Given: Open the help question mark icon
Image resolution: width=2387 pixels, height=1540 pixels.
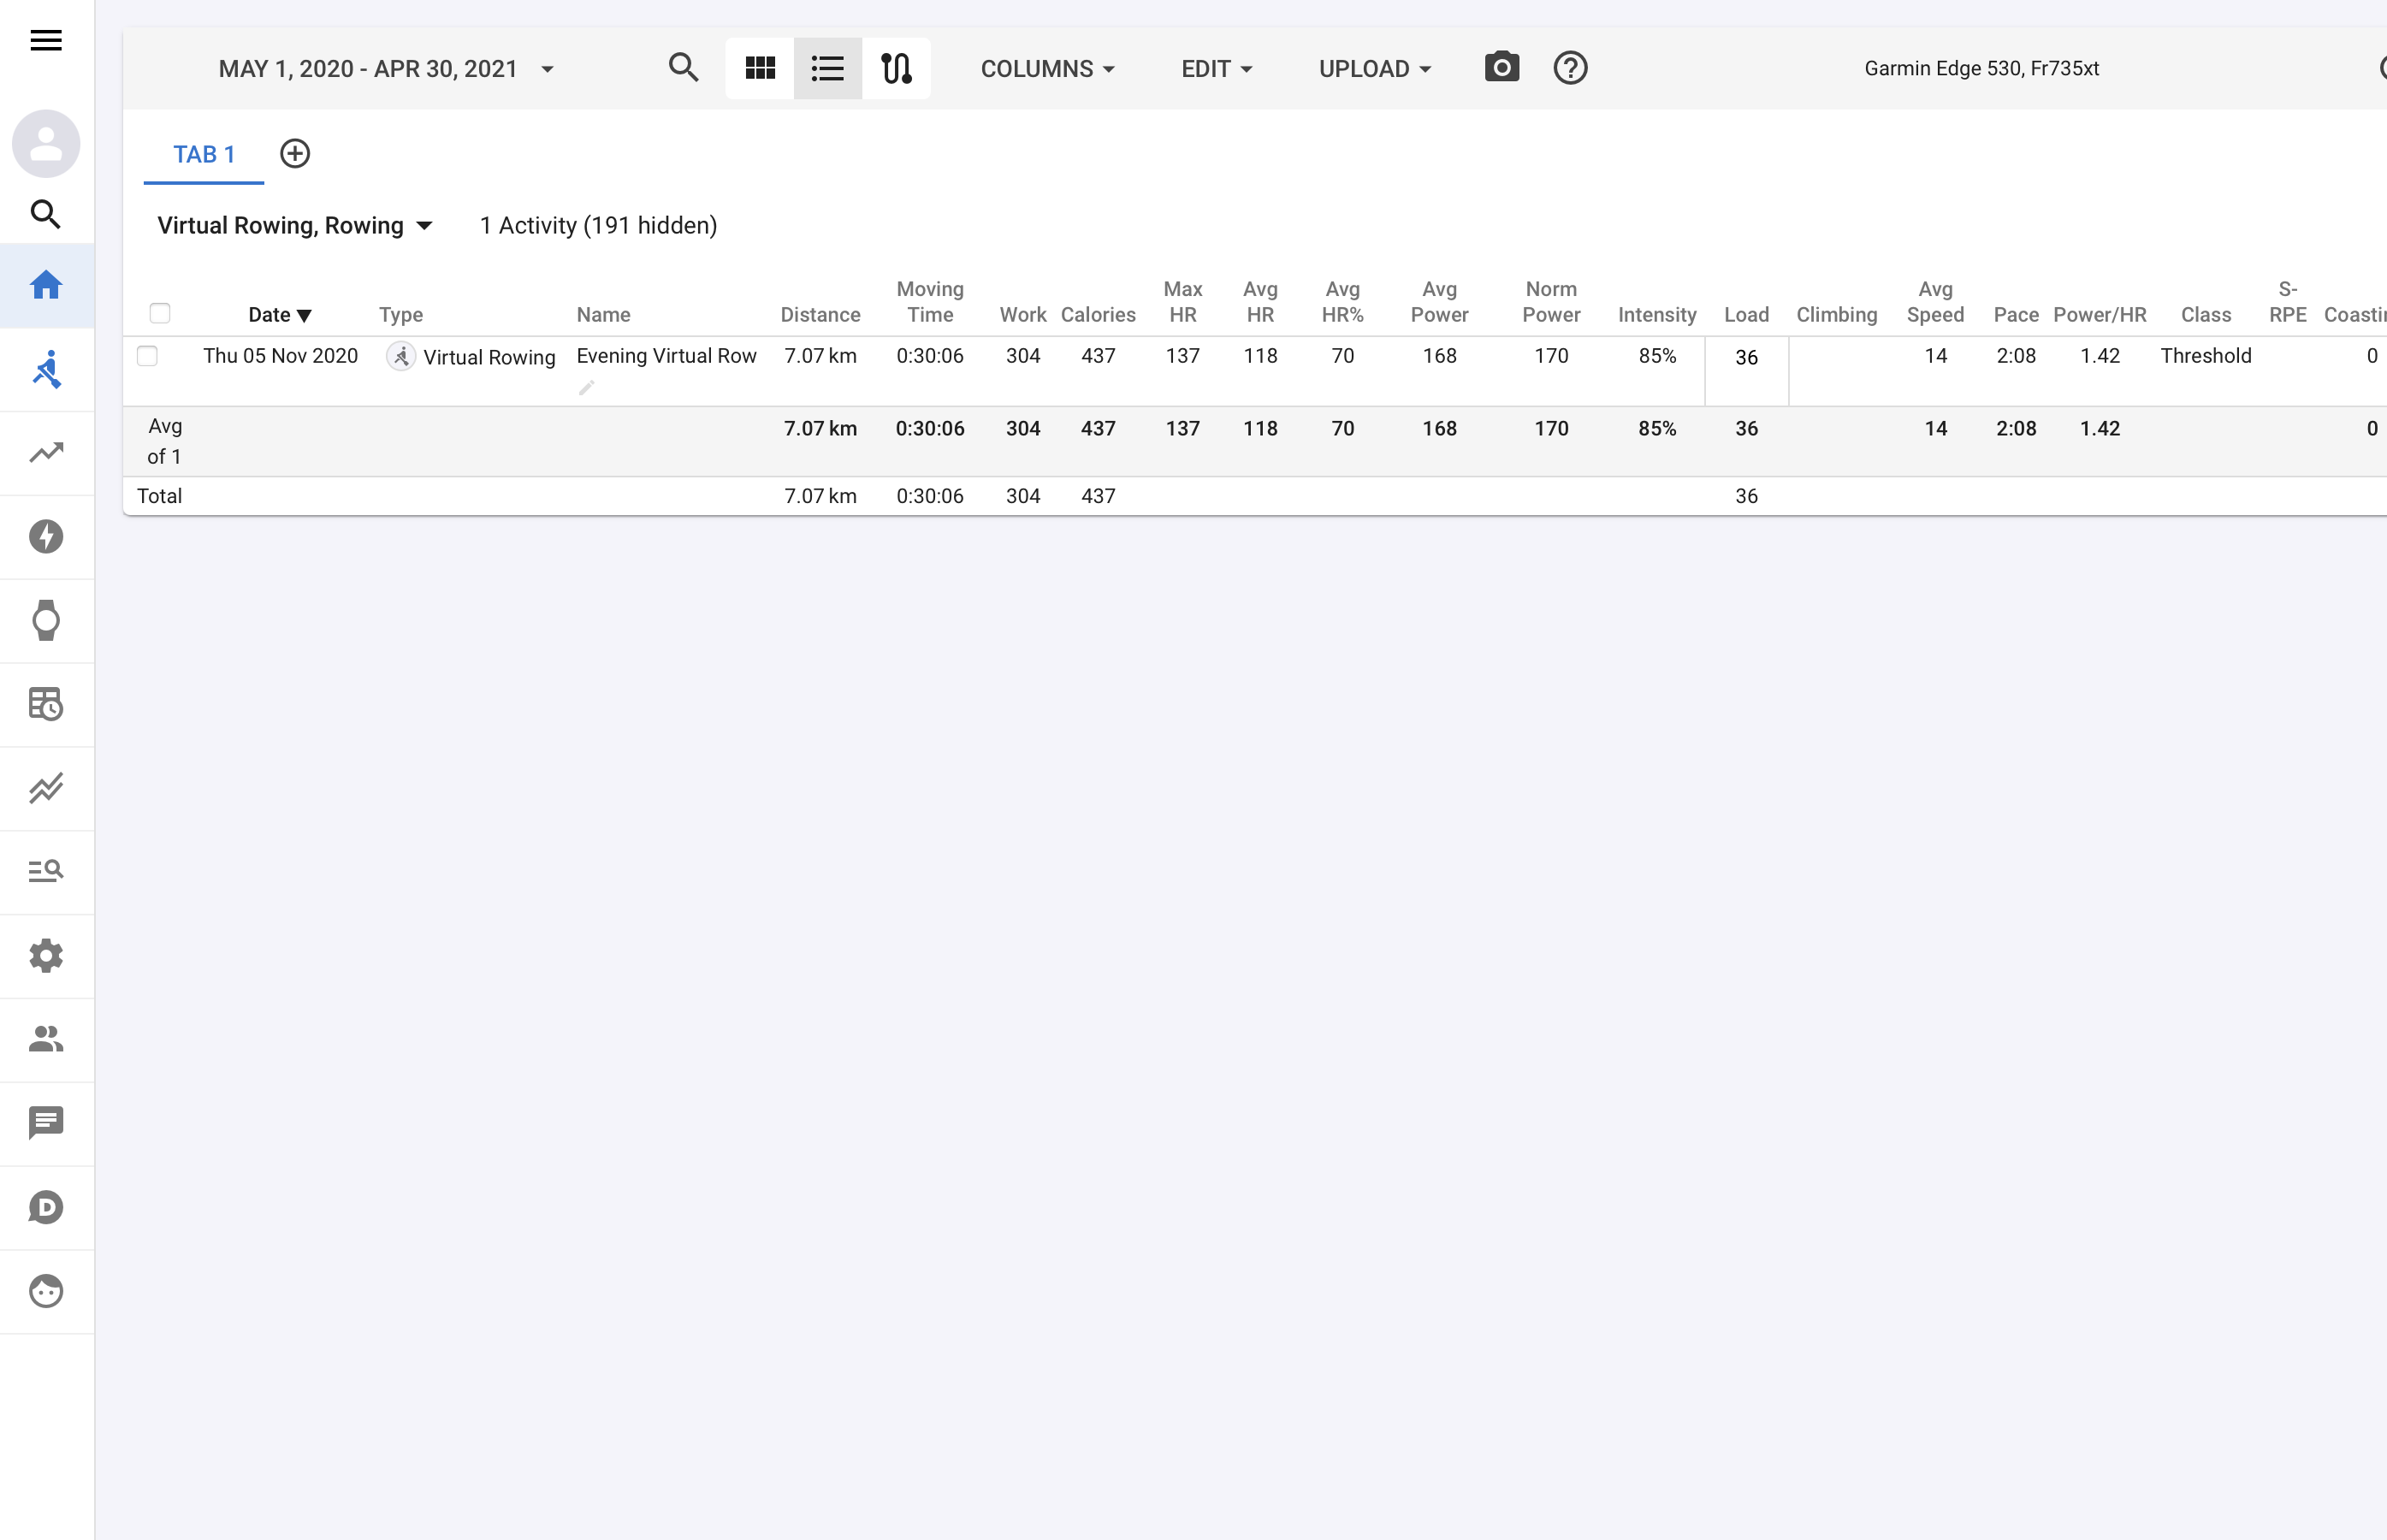Looking at the screenshot, I should pos(1570,68).
